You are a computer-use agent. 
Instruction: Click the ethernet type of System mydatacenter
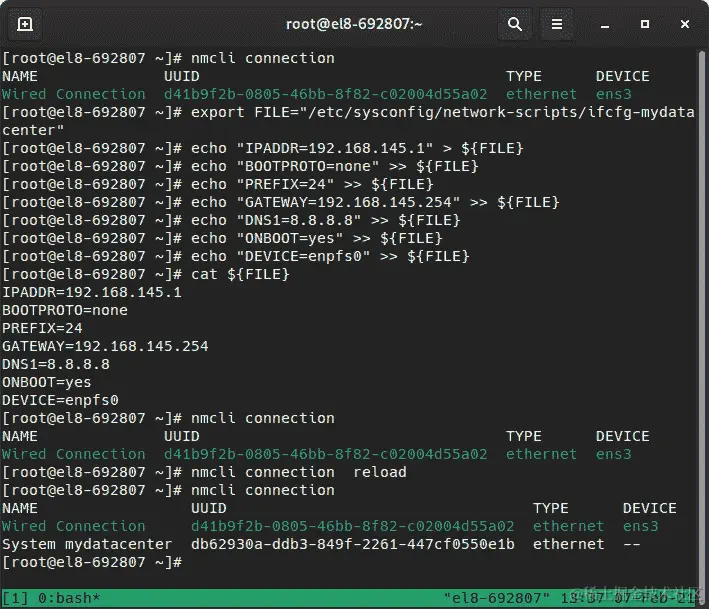click(568, 544)
